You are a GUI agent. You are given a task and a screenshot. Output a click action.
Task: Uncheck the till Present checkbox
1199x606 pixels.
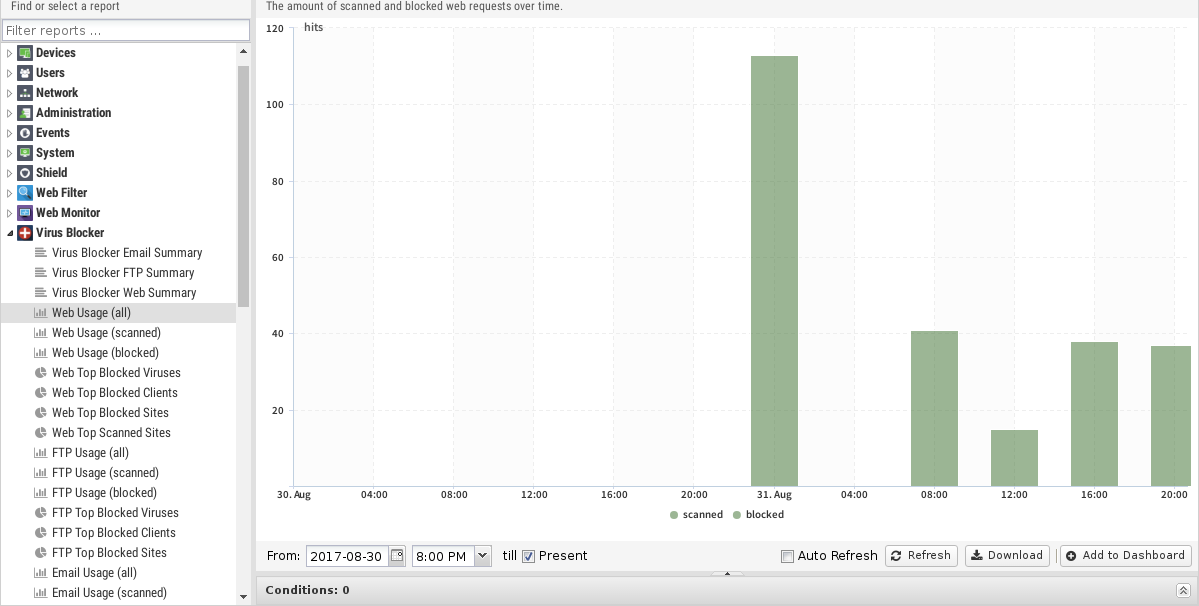click(x=529, y=556)
